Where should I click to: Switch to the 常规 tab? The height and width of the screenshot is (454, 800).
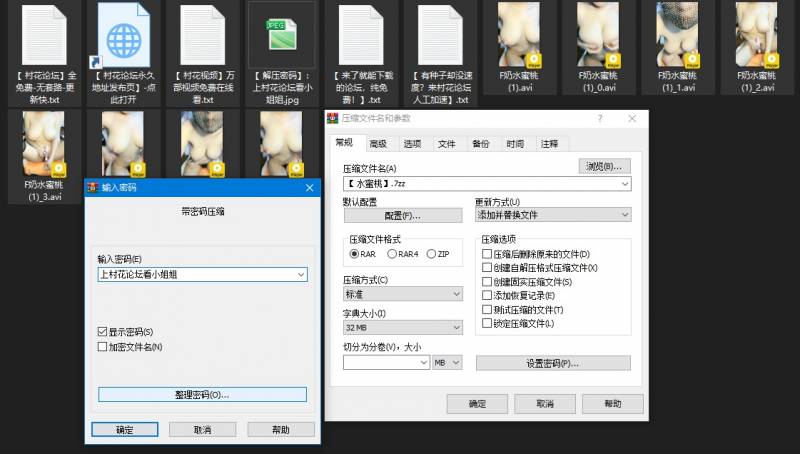click(x=344, y=143)
